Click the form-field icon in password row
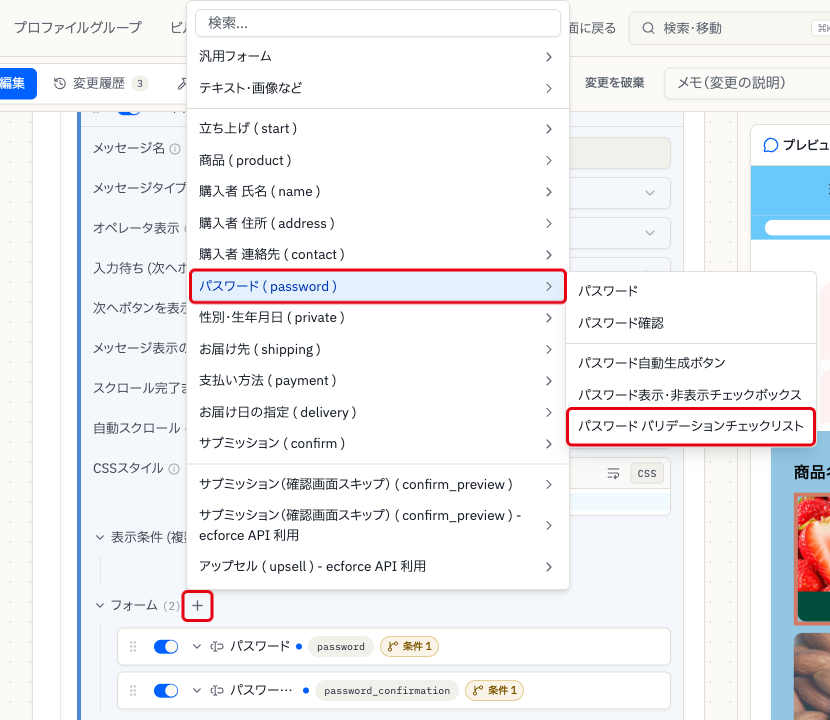 coord(216,646)
